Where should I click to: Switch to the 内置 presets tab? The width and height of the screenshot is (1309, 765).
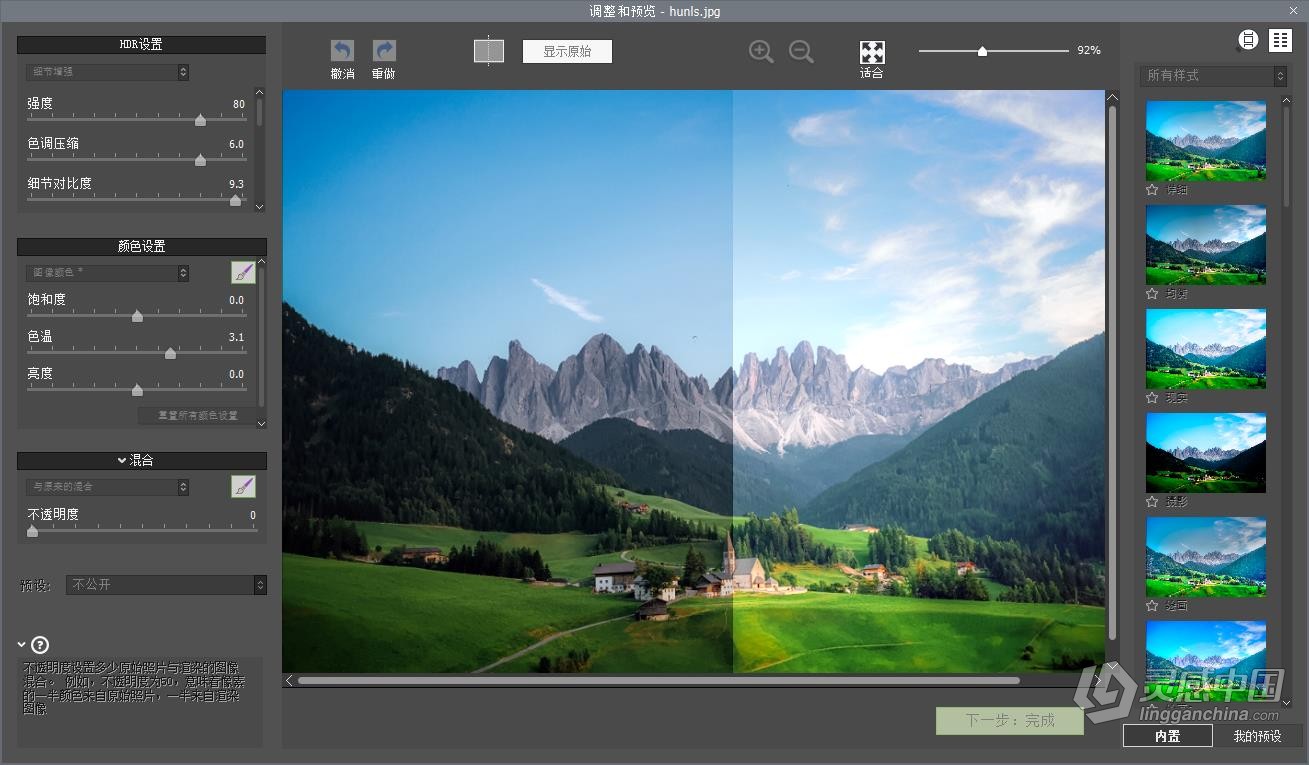tap(1167, 736)
